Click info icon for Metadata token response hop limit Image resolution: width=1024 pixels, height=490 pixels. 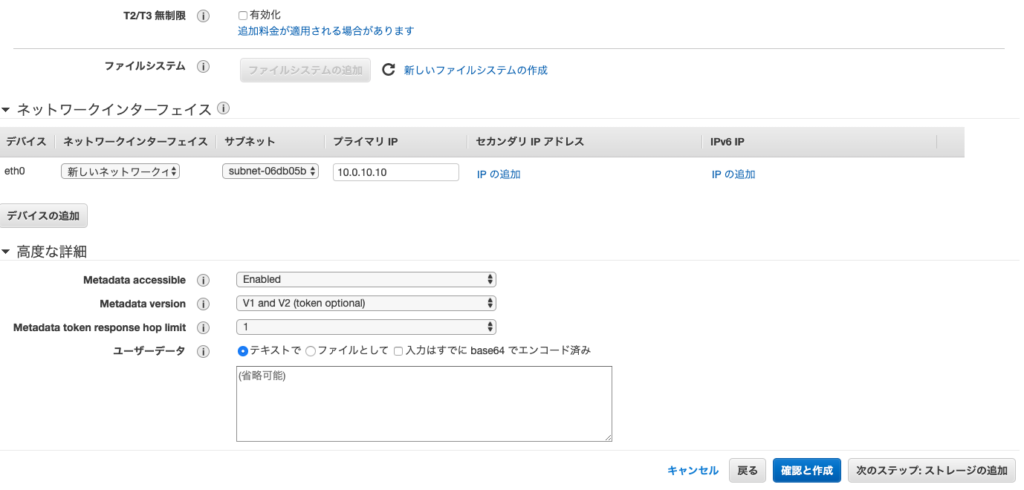pyautogui.click(x=204, y=327)
